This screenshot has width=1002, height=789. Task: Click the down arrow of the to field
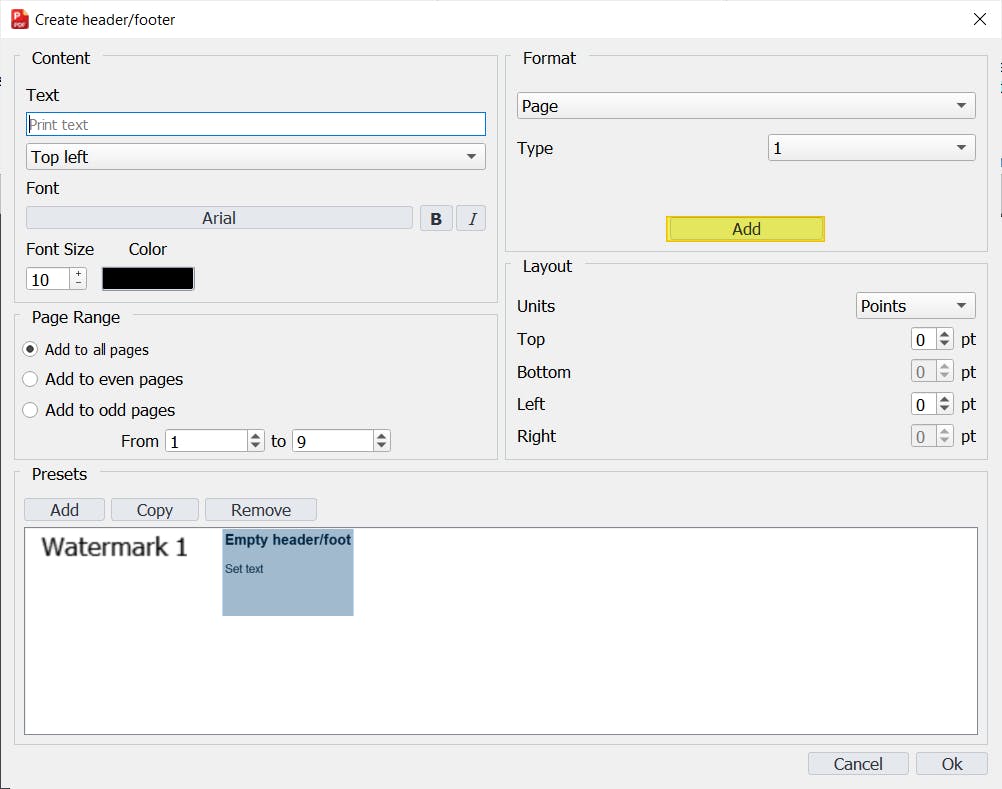[380, 445]
